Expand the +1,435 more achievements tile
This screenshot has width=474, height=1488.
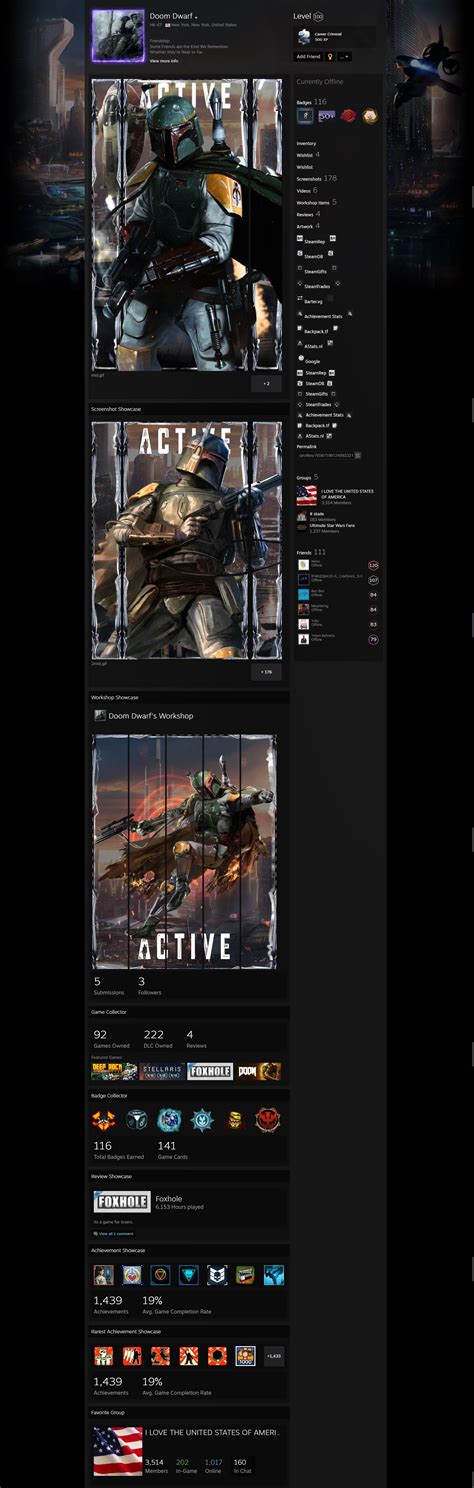[274, 1356]
